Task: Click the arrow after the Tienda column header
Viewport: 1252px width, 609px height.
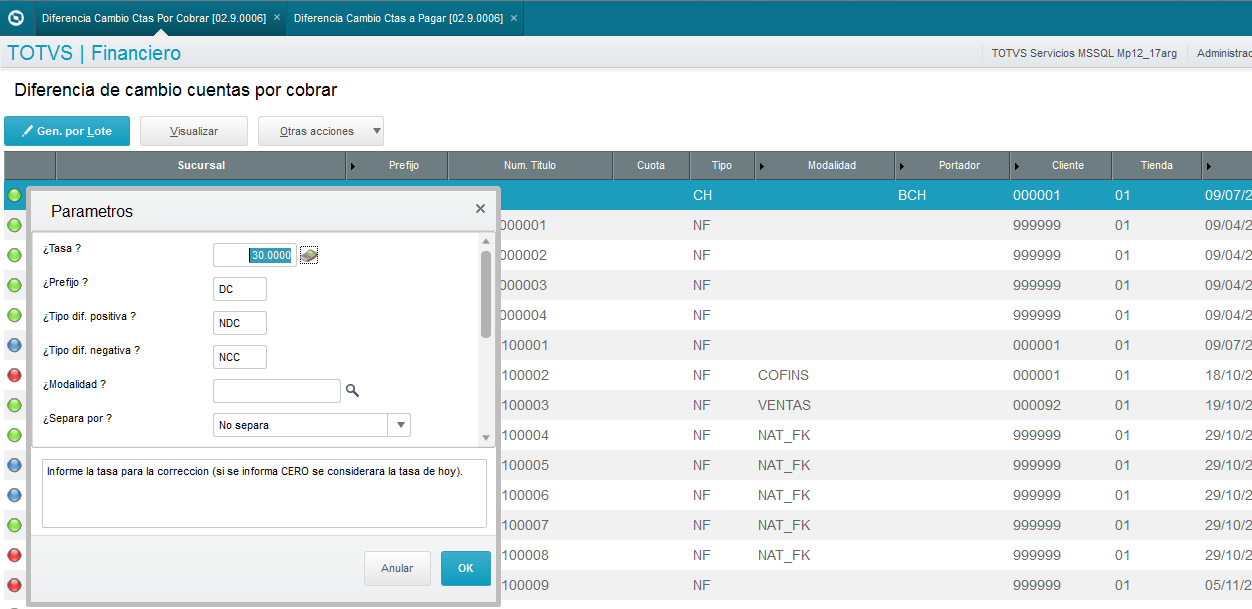Action: (x=1209, y=166)
